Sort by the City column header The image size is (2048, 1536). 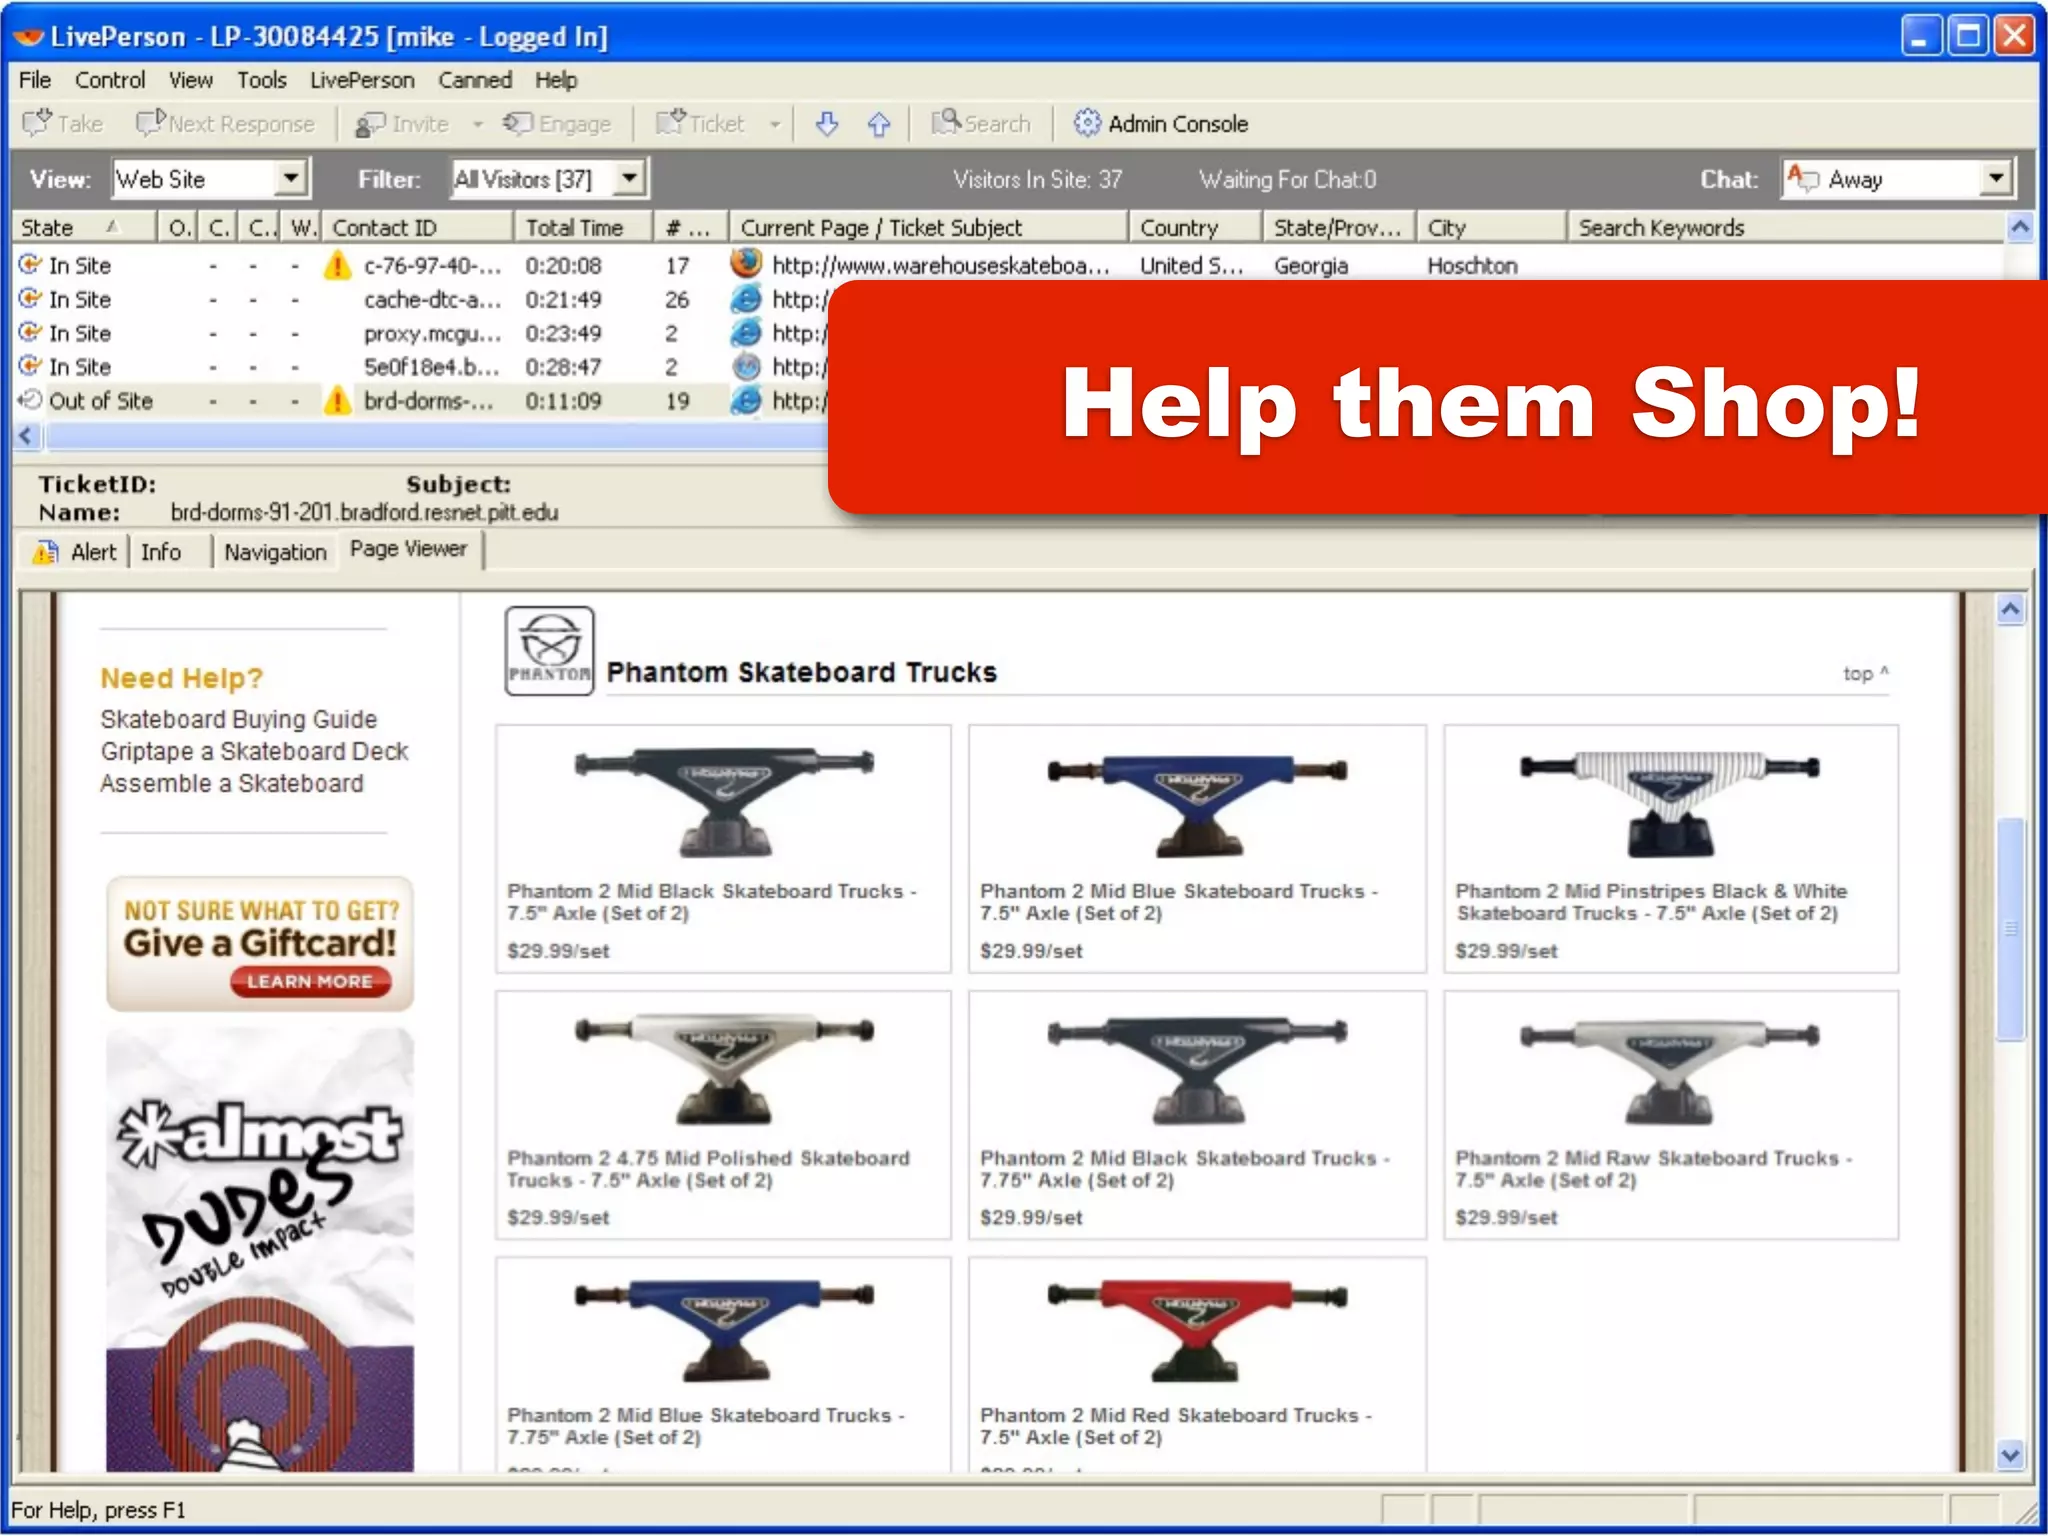1490,227
